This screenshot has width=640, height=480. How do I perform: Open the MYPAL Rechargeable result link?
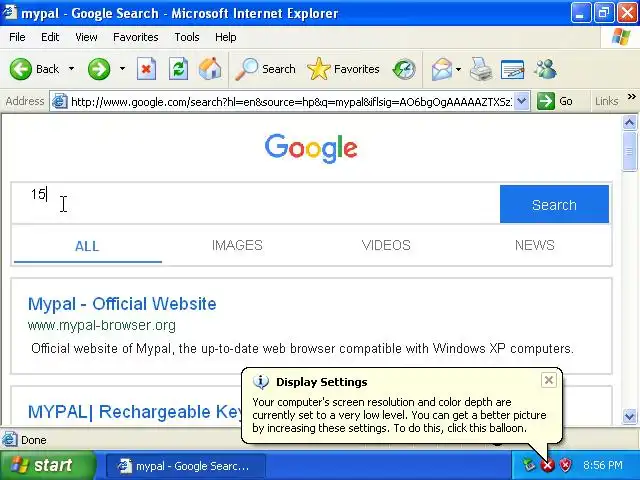coord(135,412)
